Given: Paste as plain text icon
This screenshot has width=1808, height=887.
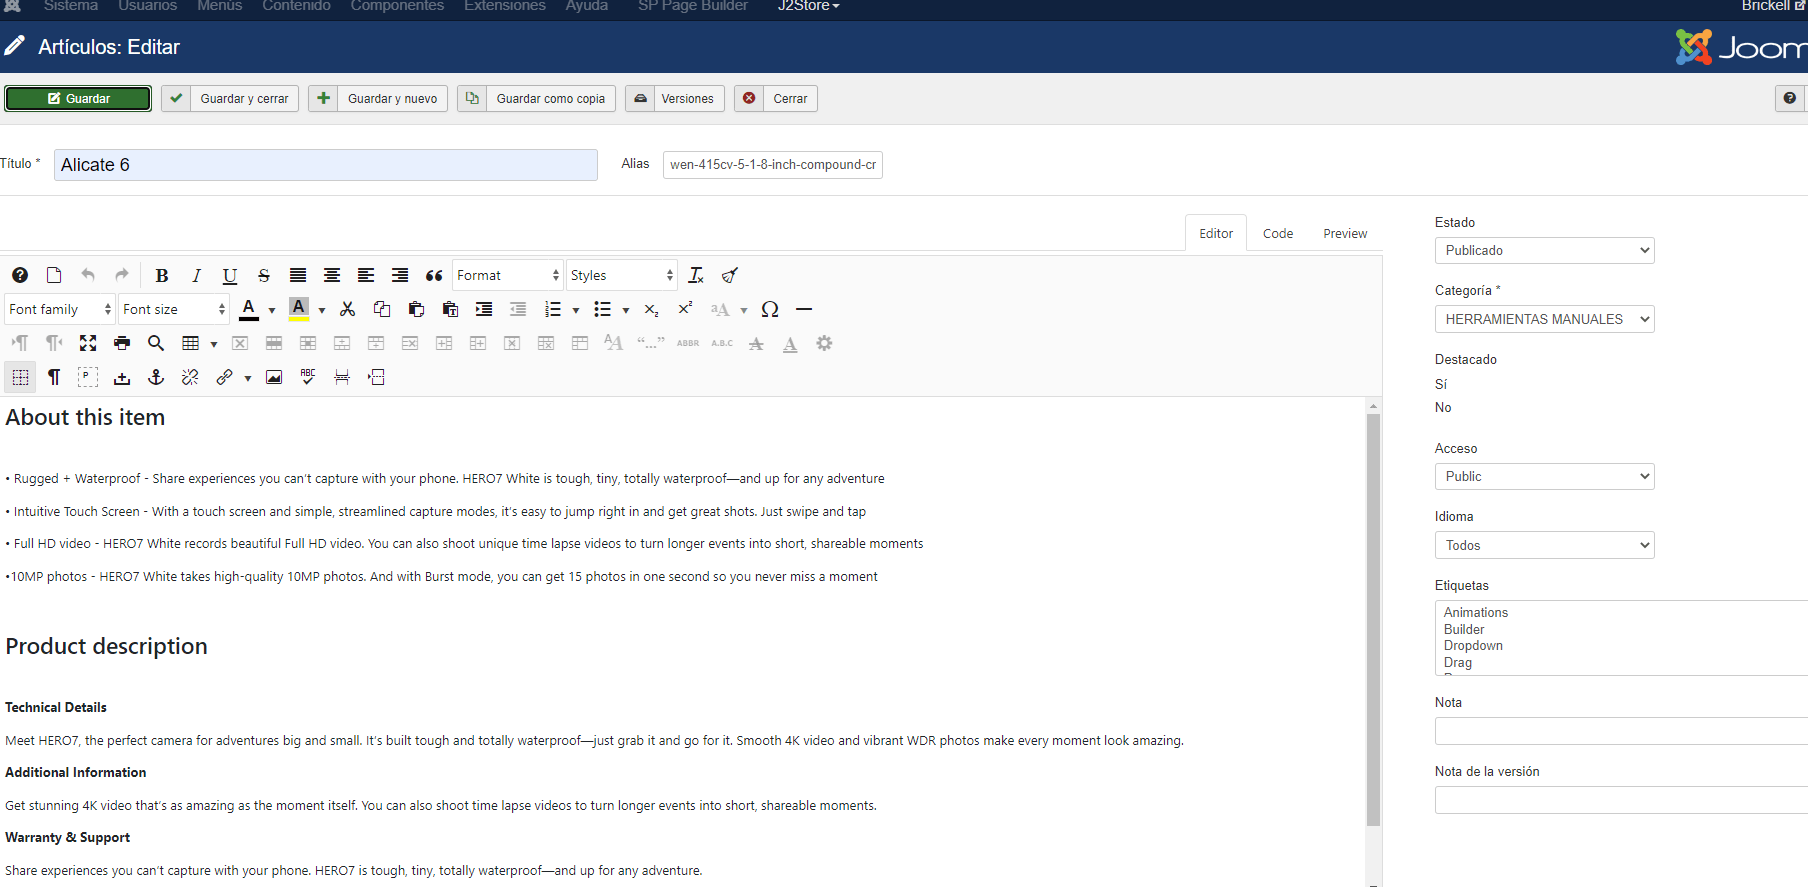Looking at the screenshot, I should tap(450, 309).
